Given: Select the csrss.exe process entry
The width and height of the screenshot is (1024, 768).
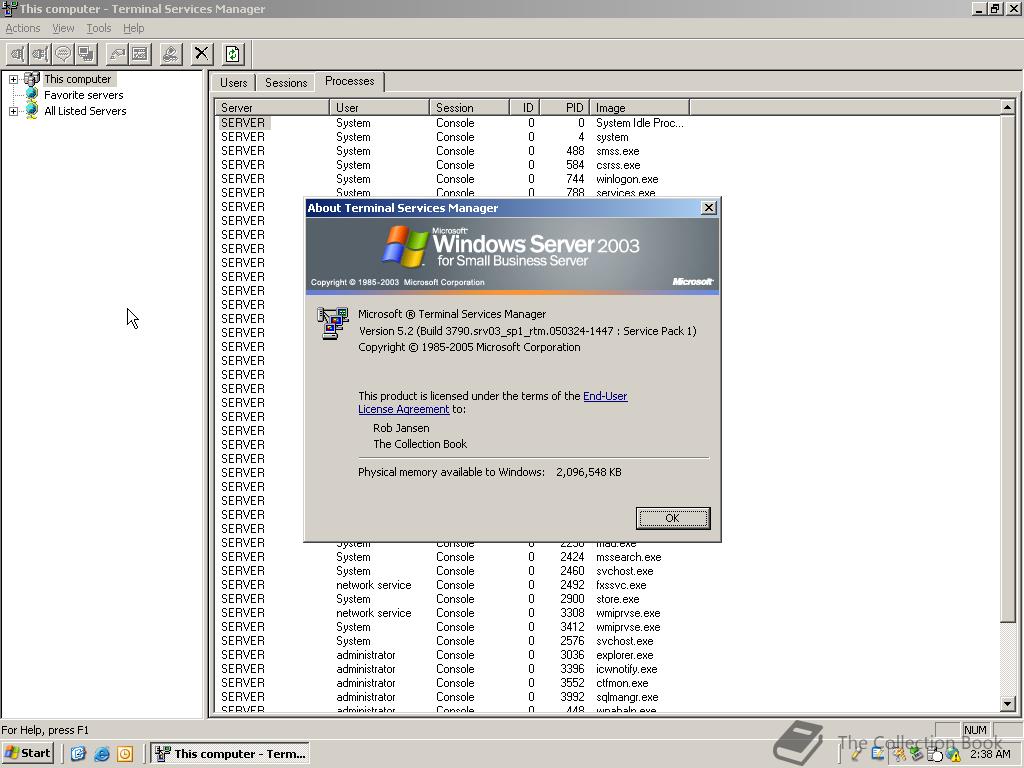Looking at the screenshot, I should pyautogui.click(x=452, y=165).
